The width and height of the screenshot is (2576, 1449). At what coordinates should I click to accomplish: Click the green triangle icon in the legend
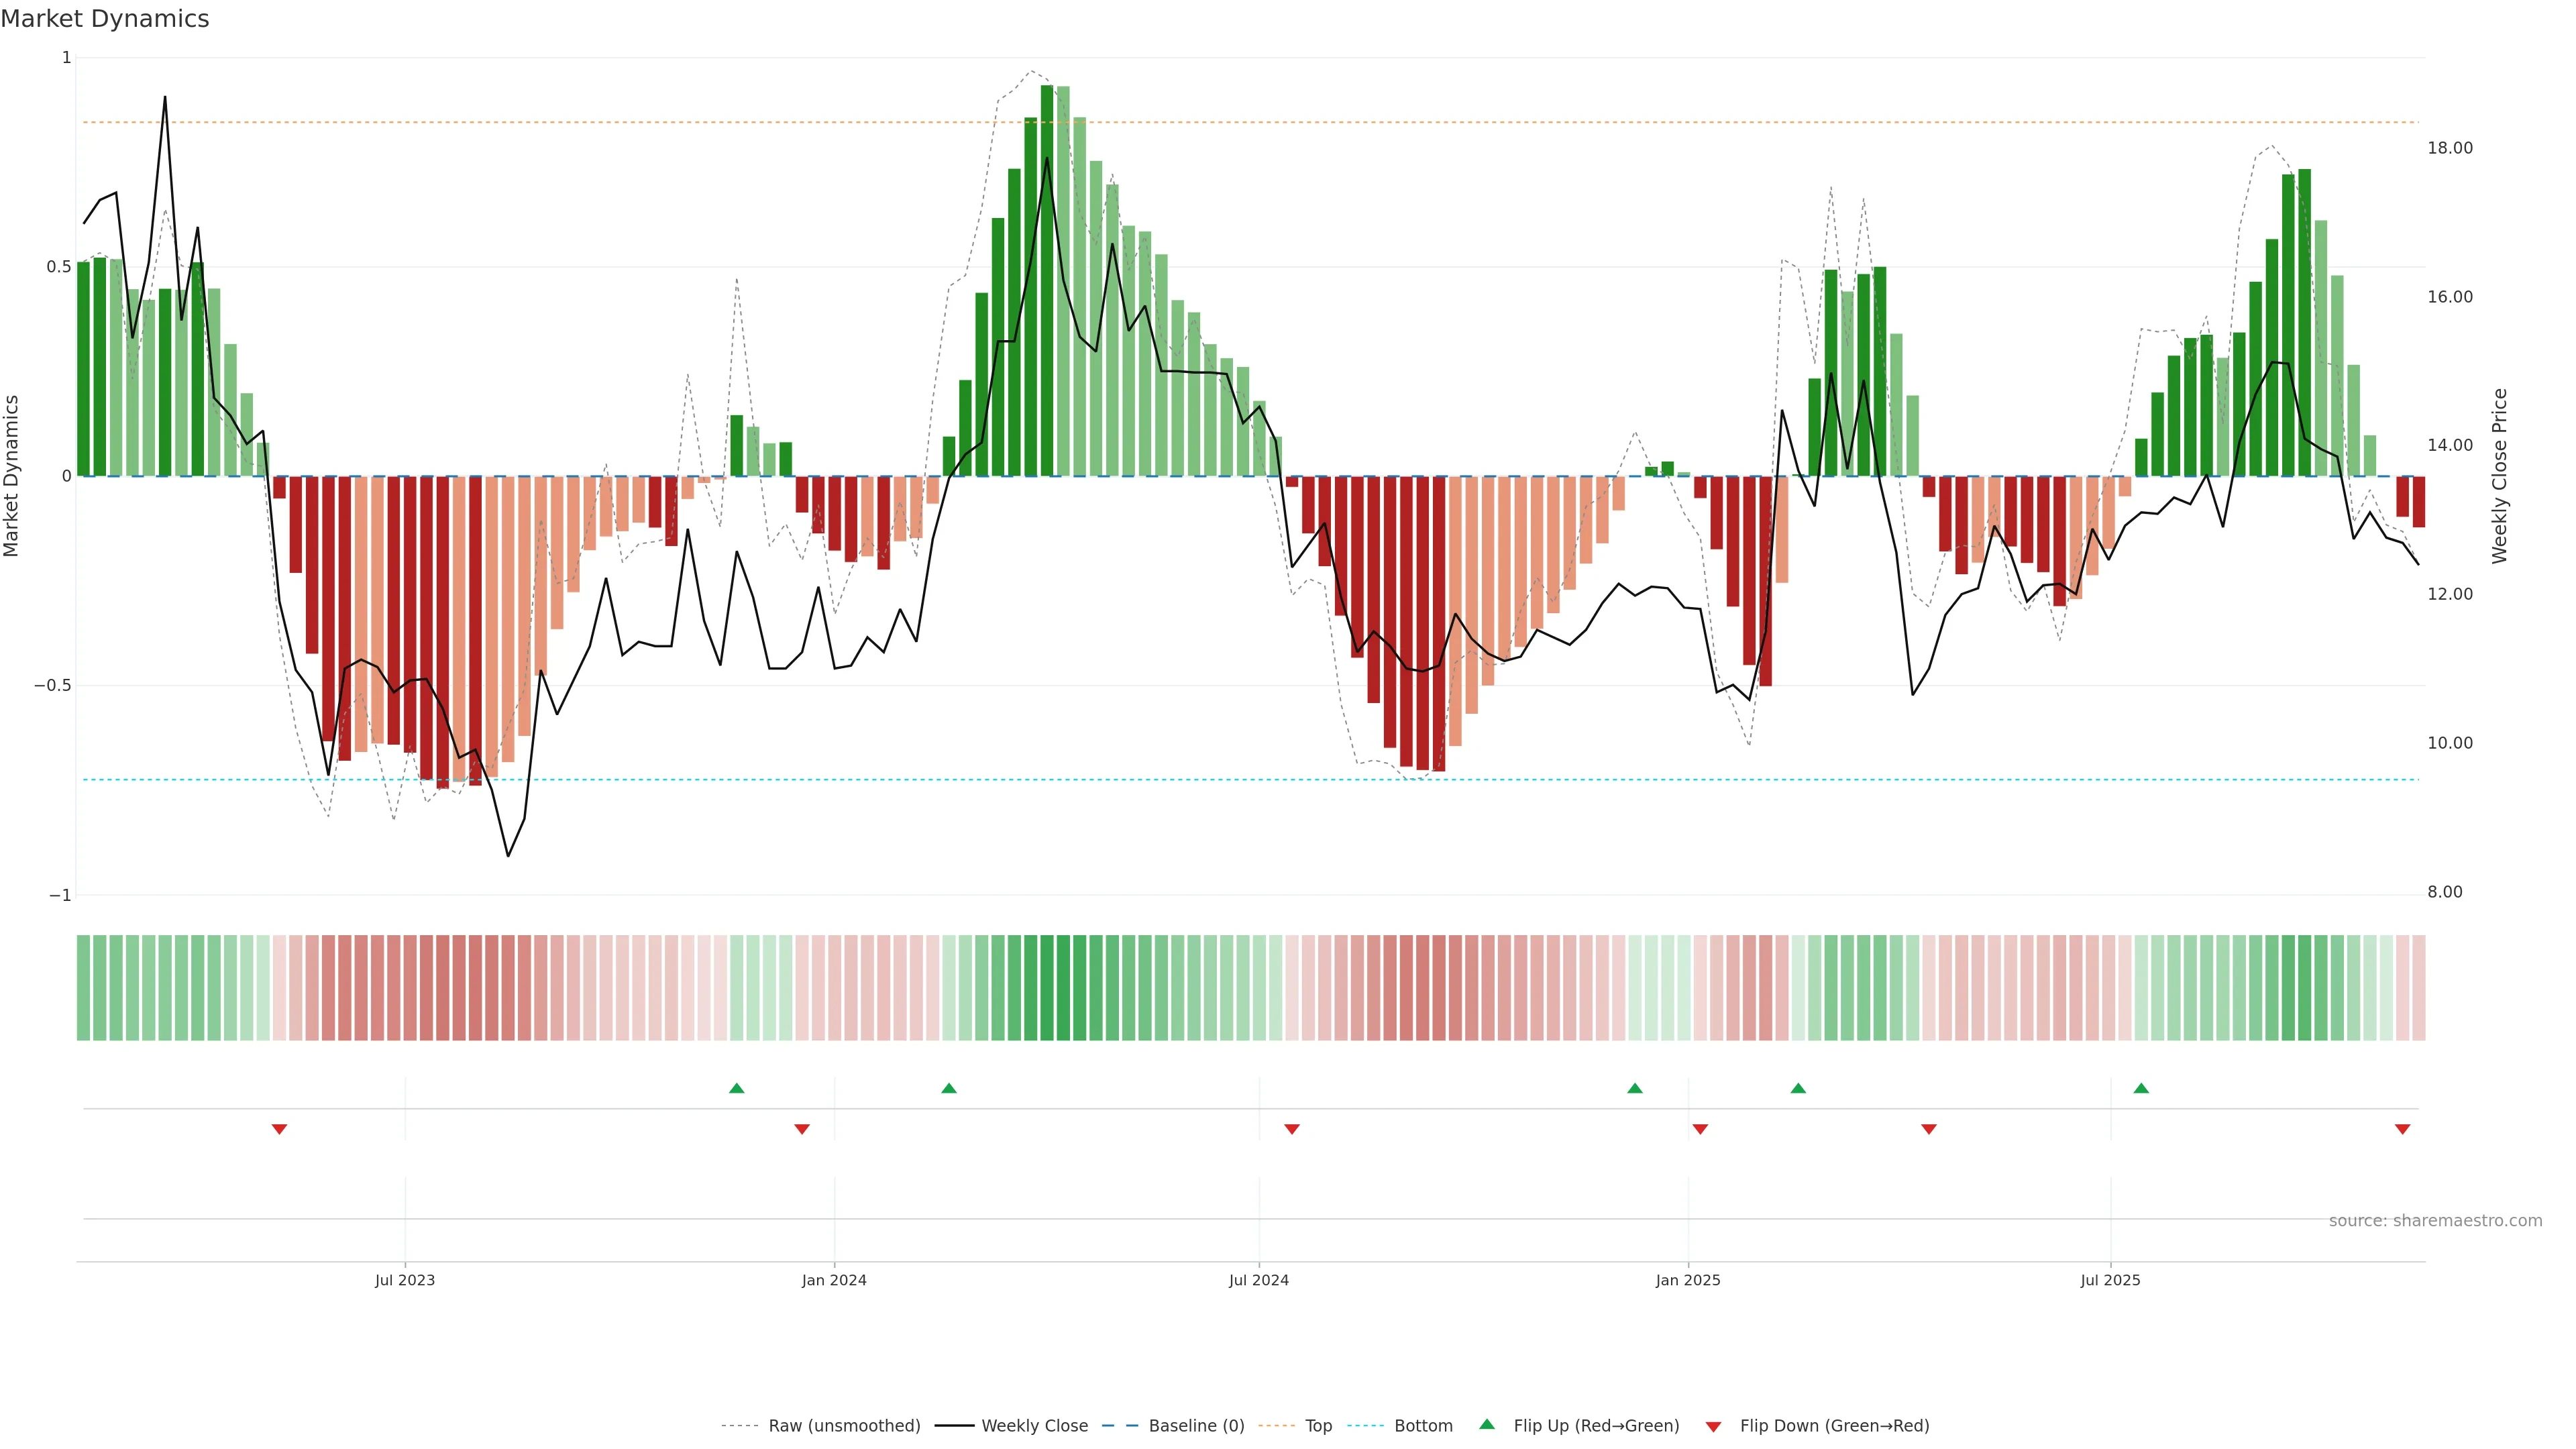1487,1424
